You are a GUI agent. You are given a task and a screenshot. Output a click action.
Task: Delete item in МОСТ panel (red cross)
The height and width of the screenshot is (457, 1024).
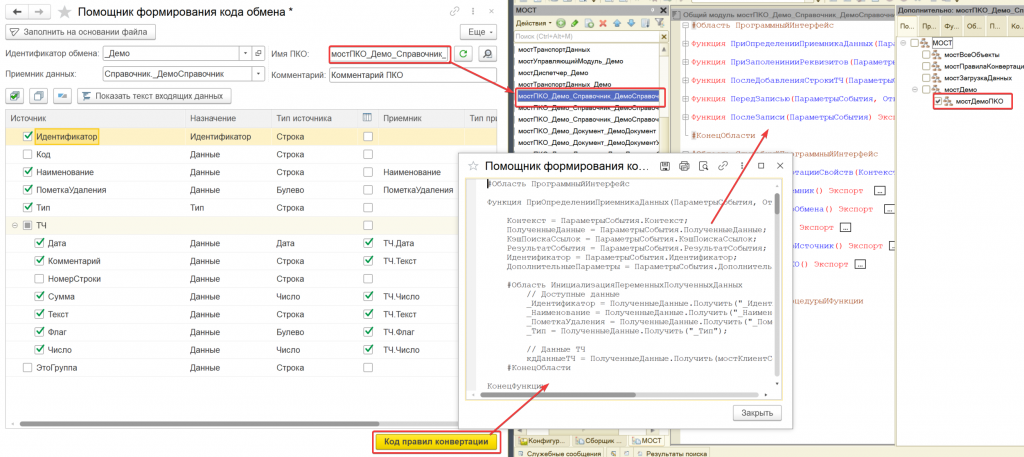(603, 23)
